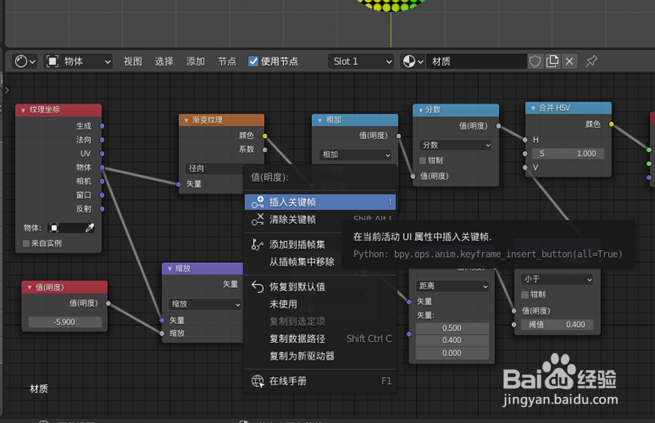Expand the sidebar with left edge arrow

(7, 90)
